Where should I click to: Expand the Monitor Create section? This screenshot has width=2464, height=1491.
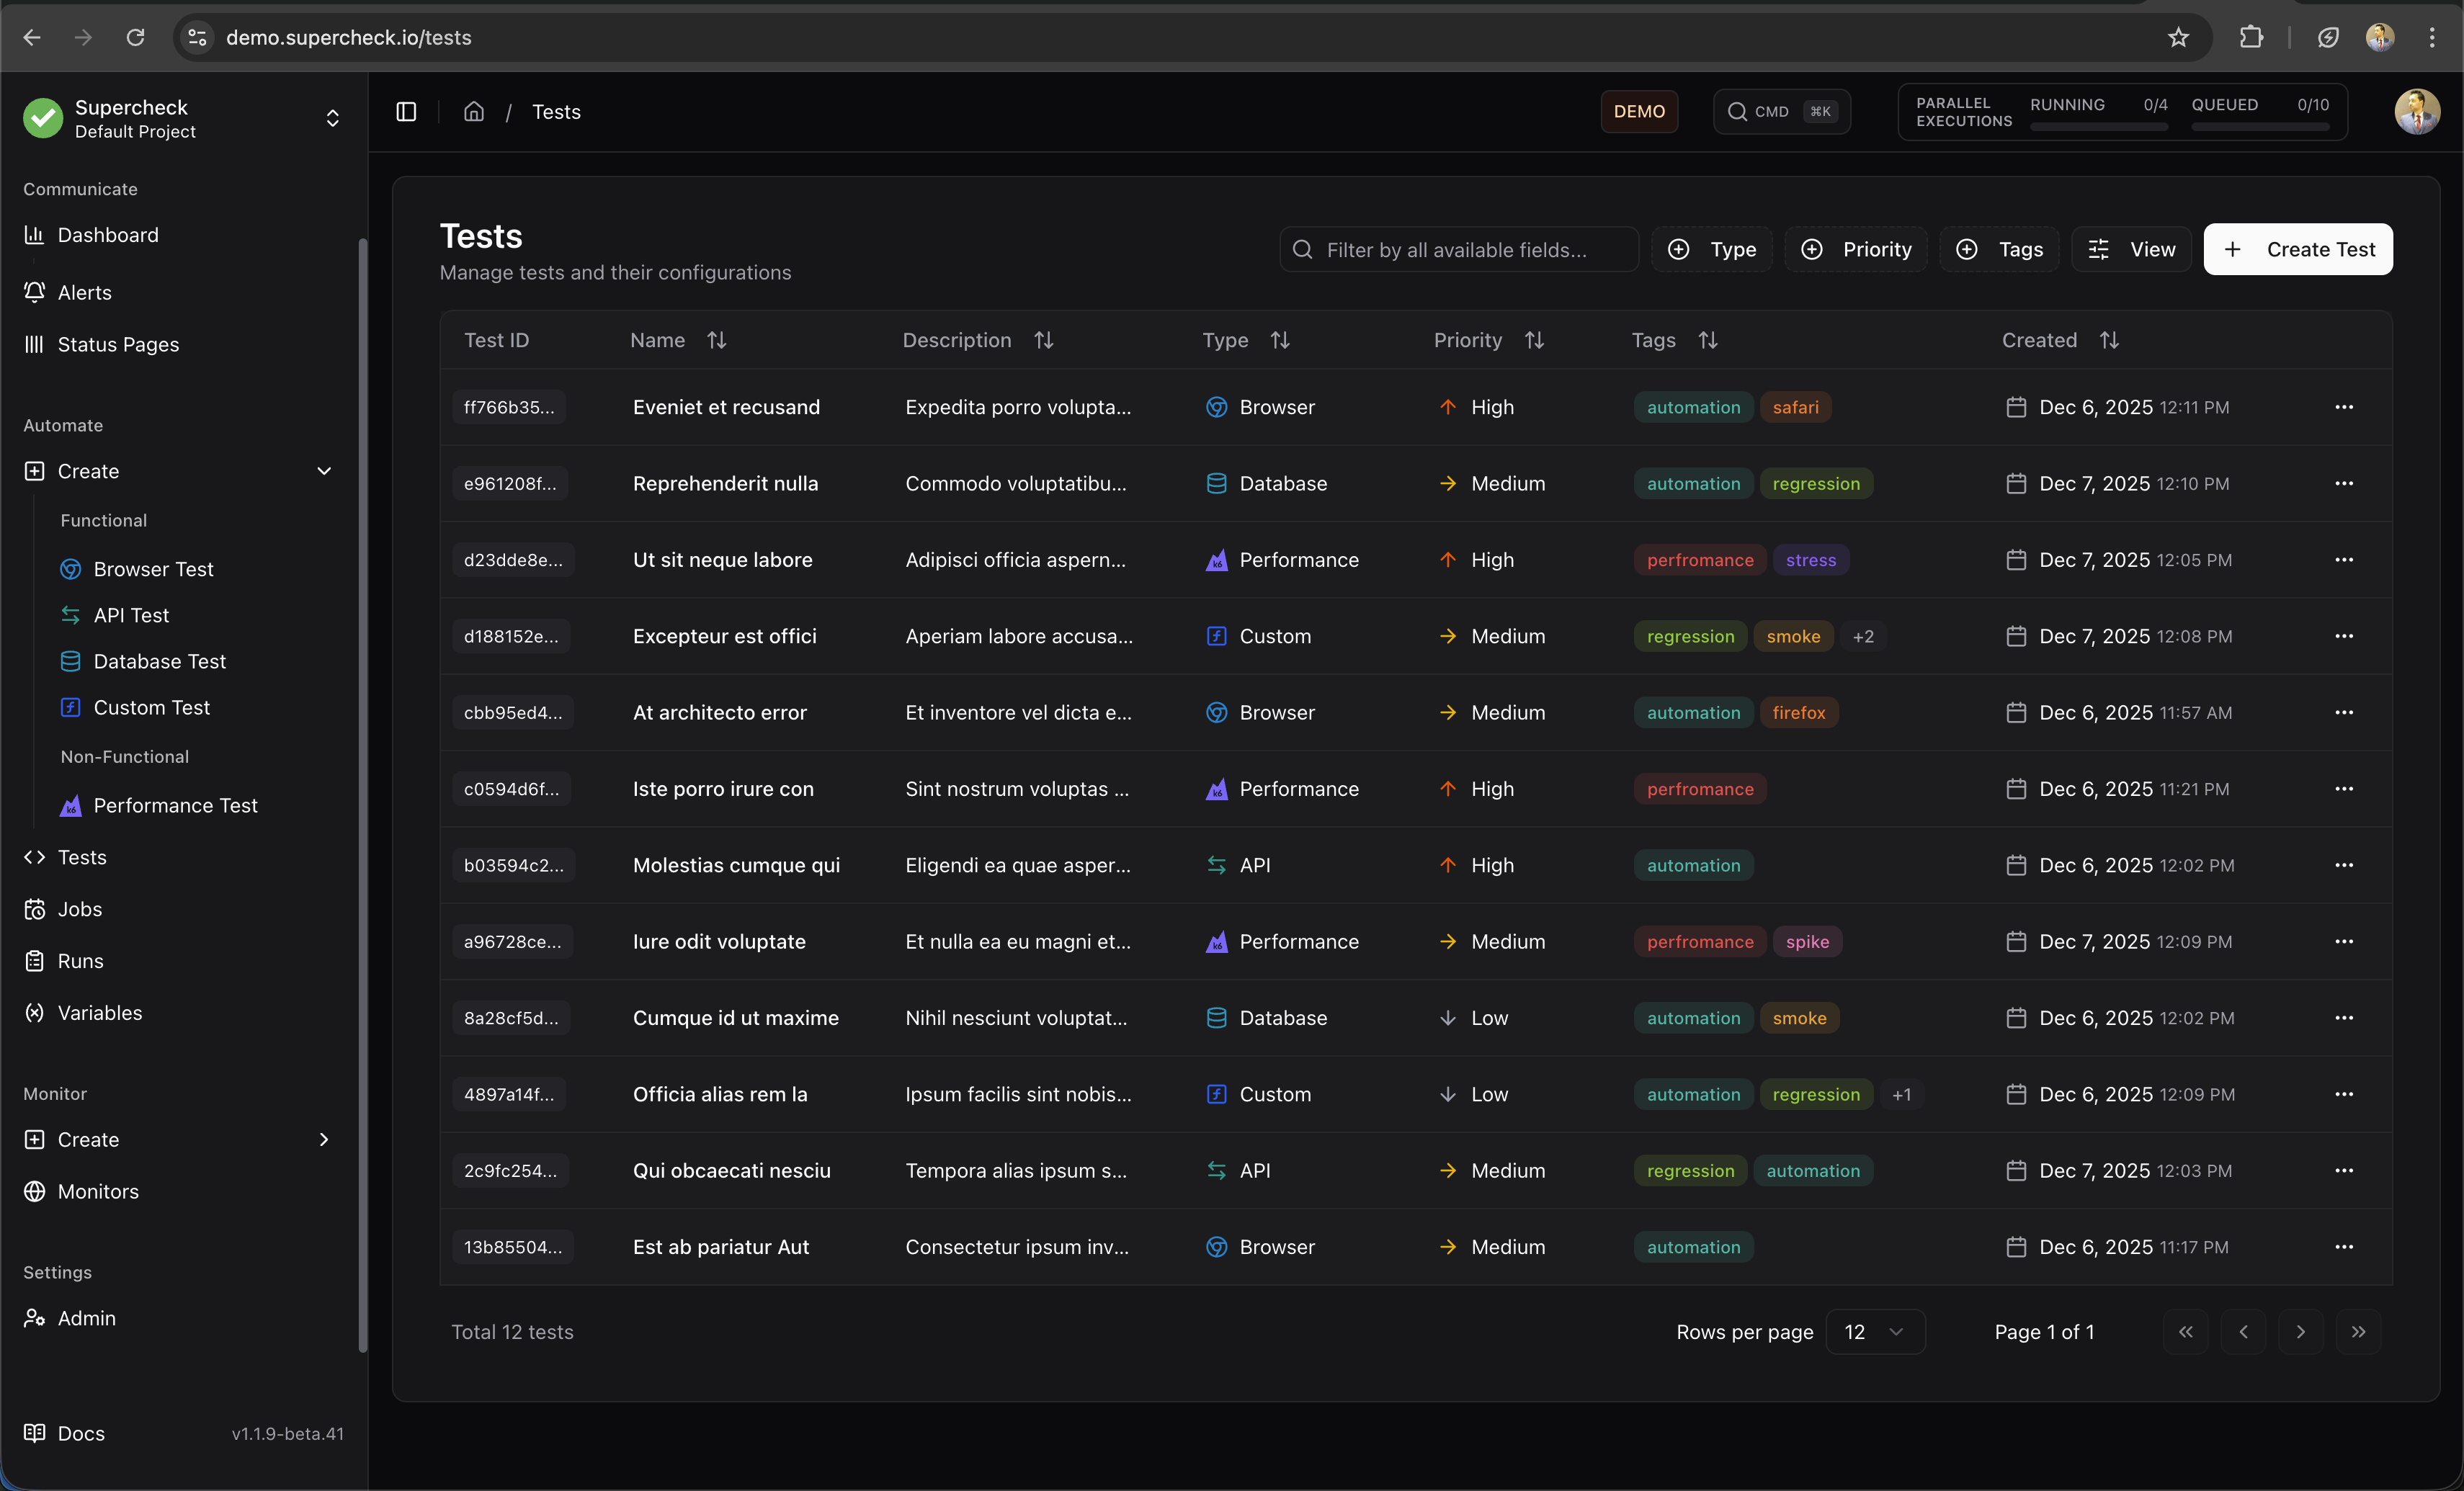pos(324,1140)
